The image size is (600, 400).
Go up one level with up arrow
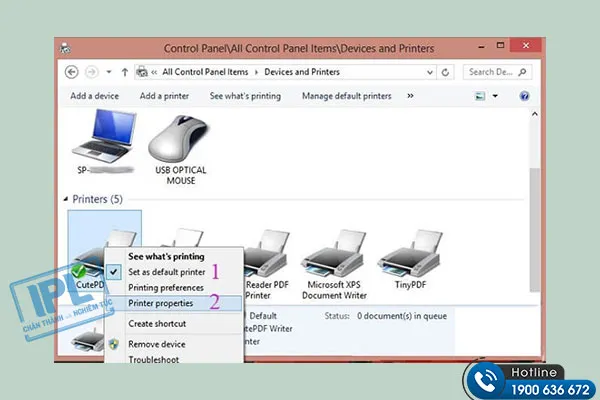124,72
